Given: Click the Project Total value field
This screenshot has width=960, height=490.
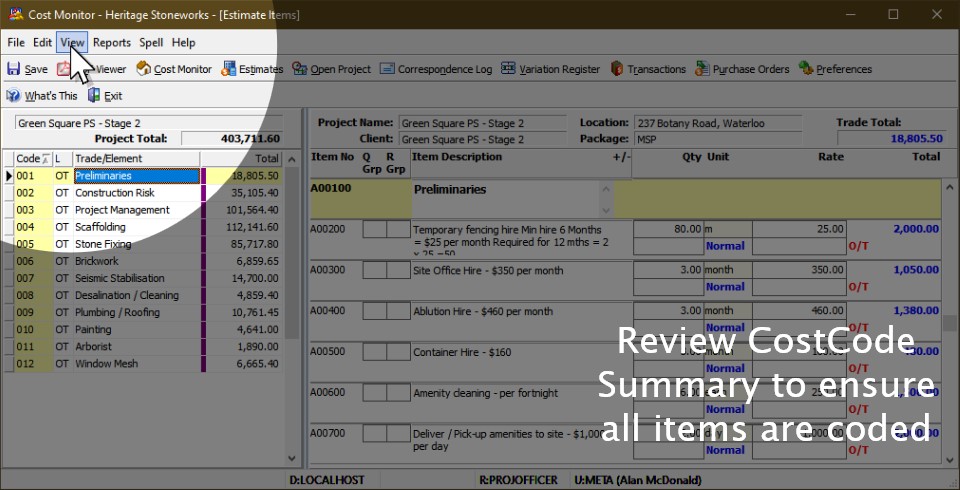Looking at the screenshot, I should [x=232, y=139].
